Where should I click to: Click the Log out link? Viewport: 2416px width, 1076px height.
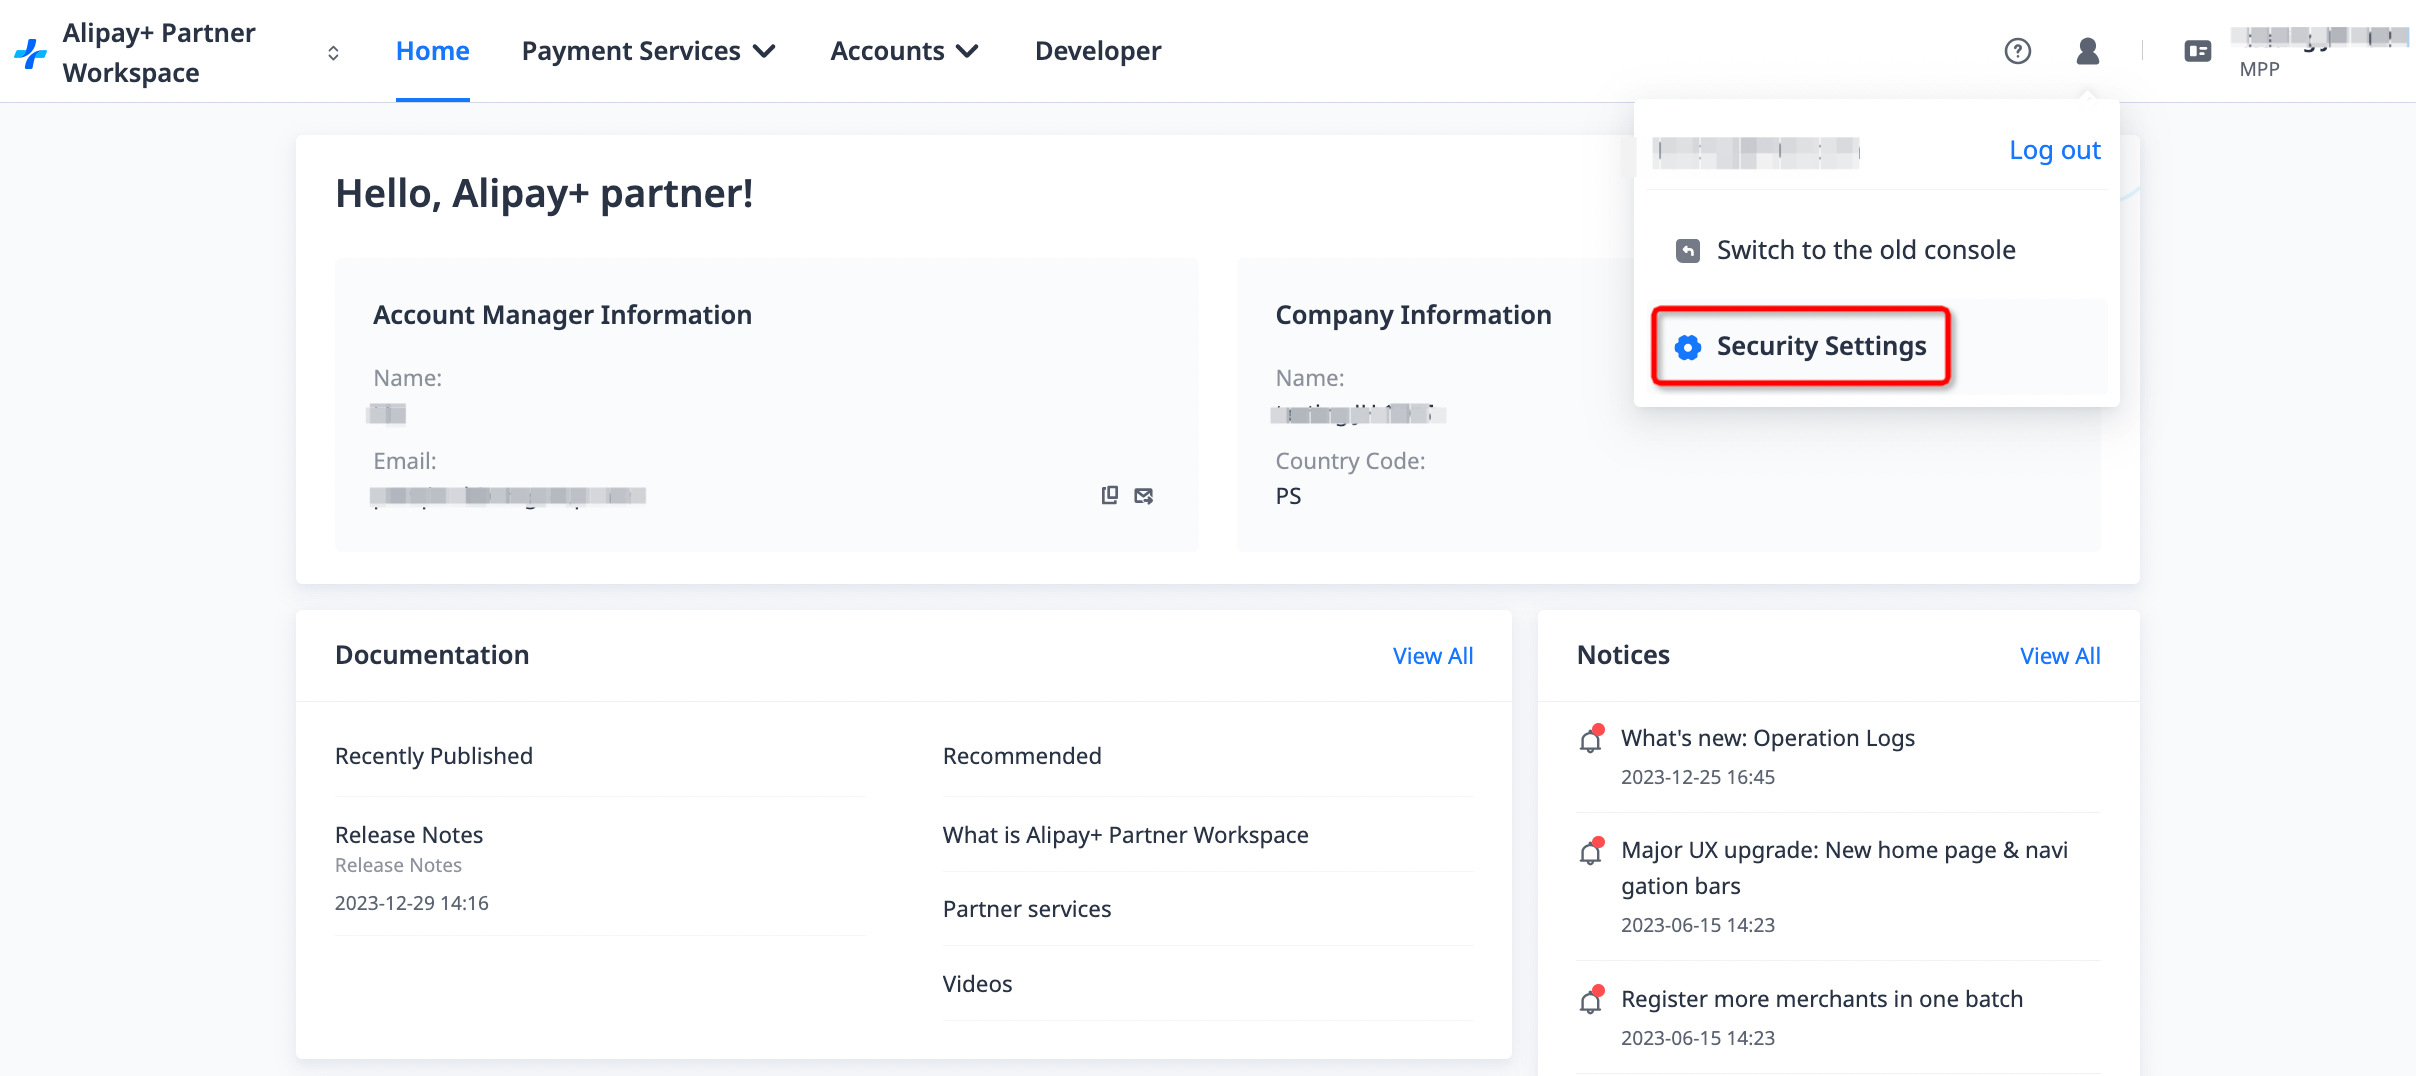click(2054, 150)
